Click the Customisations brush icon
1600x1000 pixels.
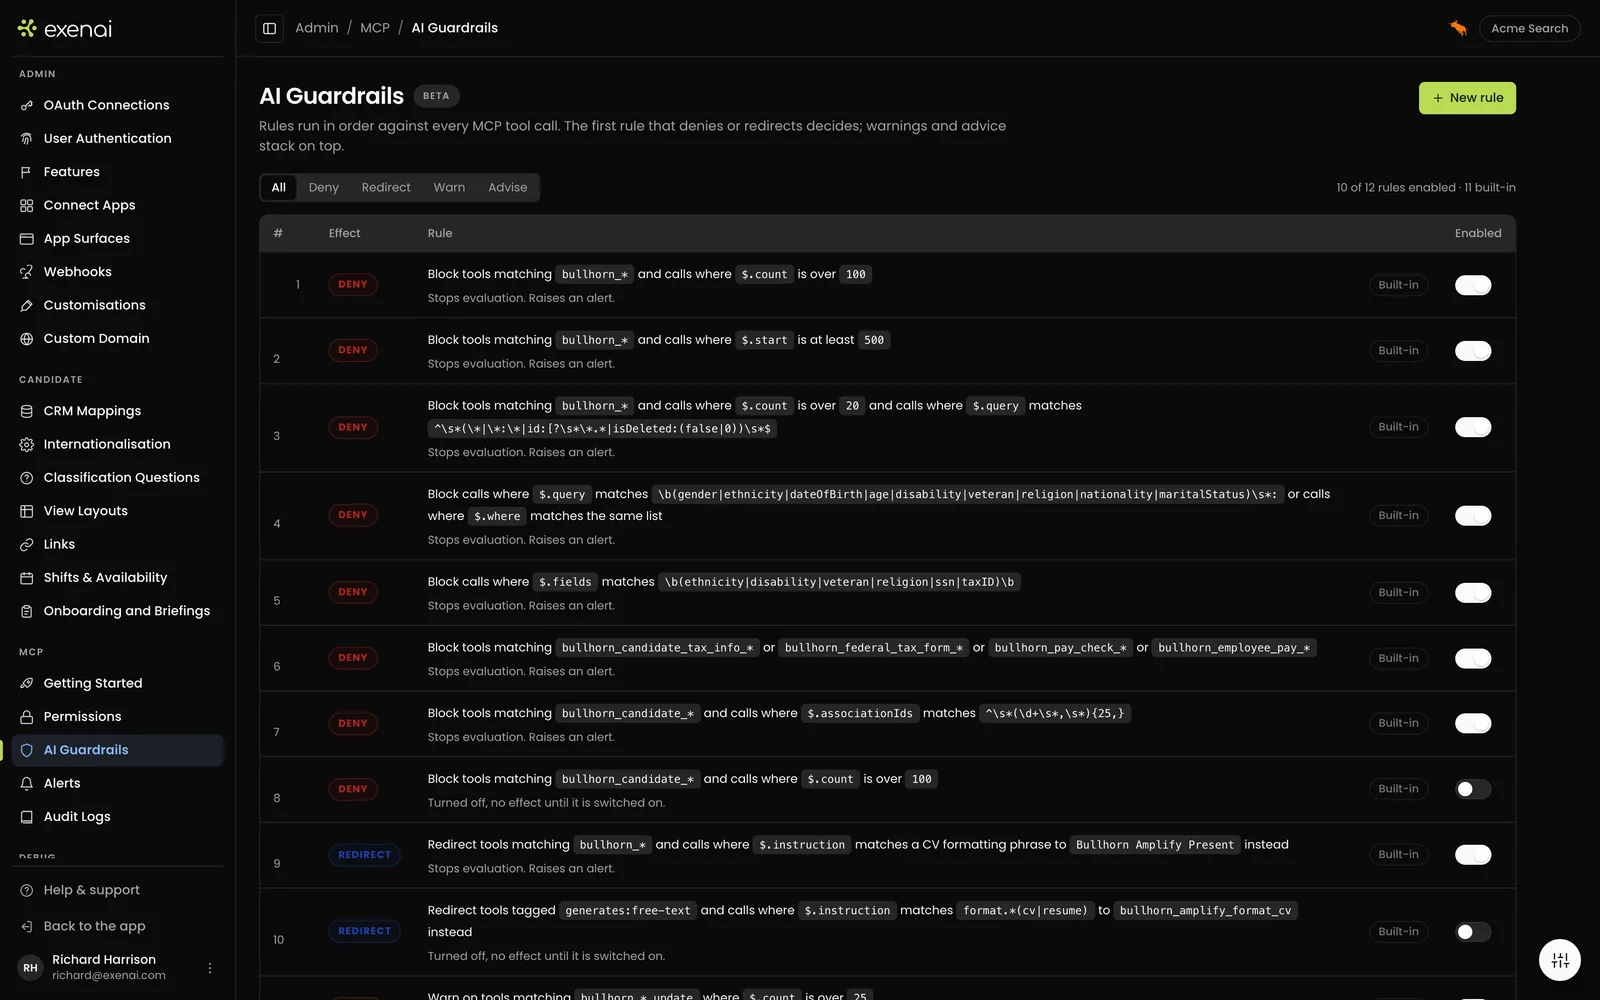pyautogui.click(x=27, y=305)
